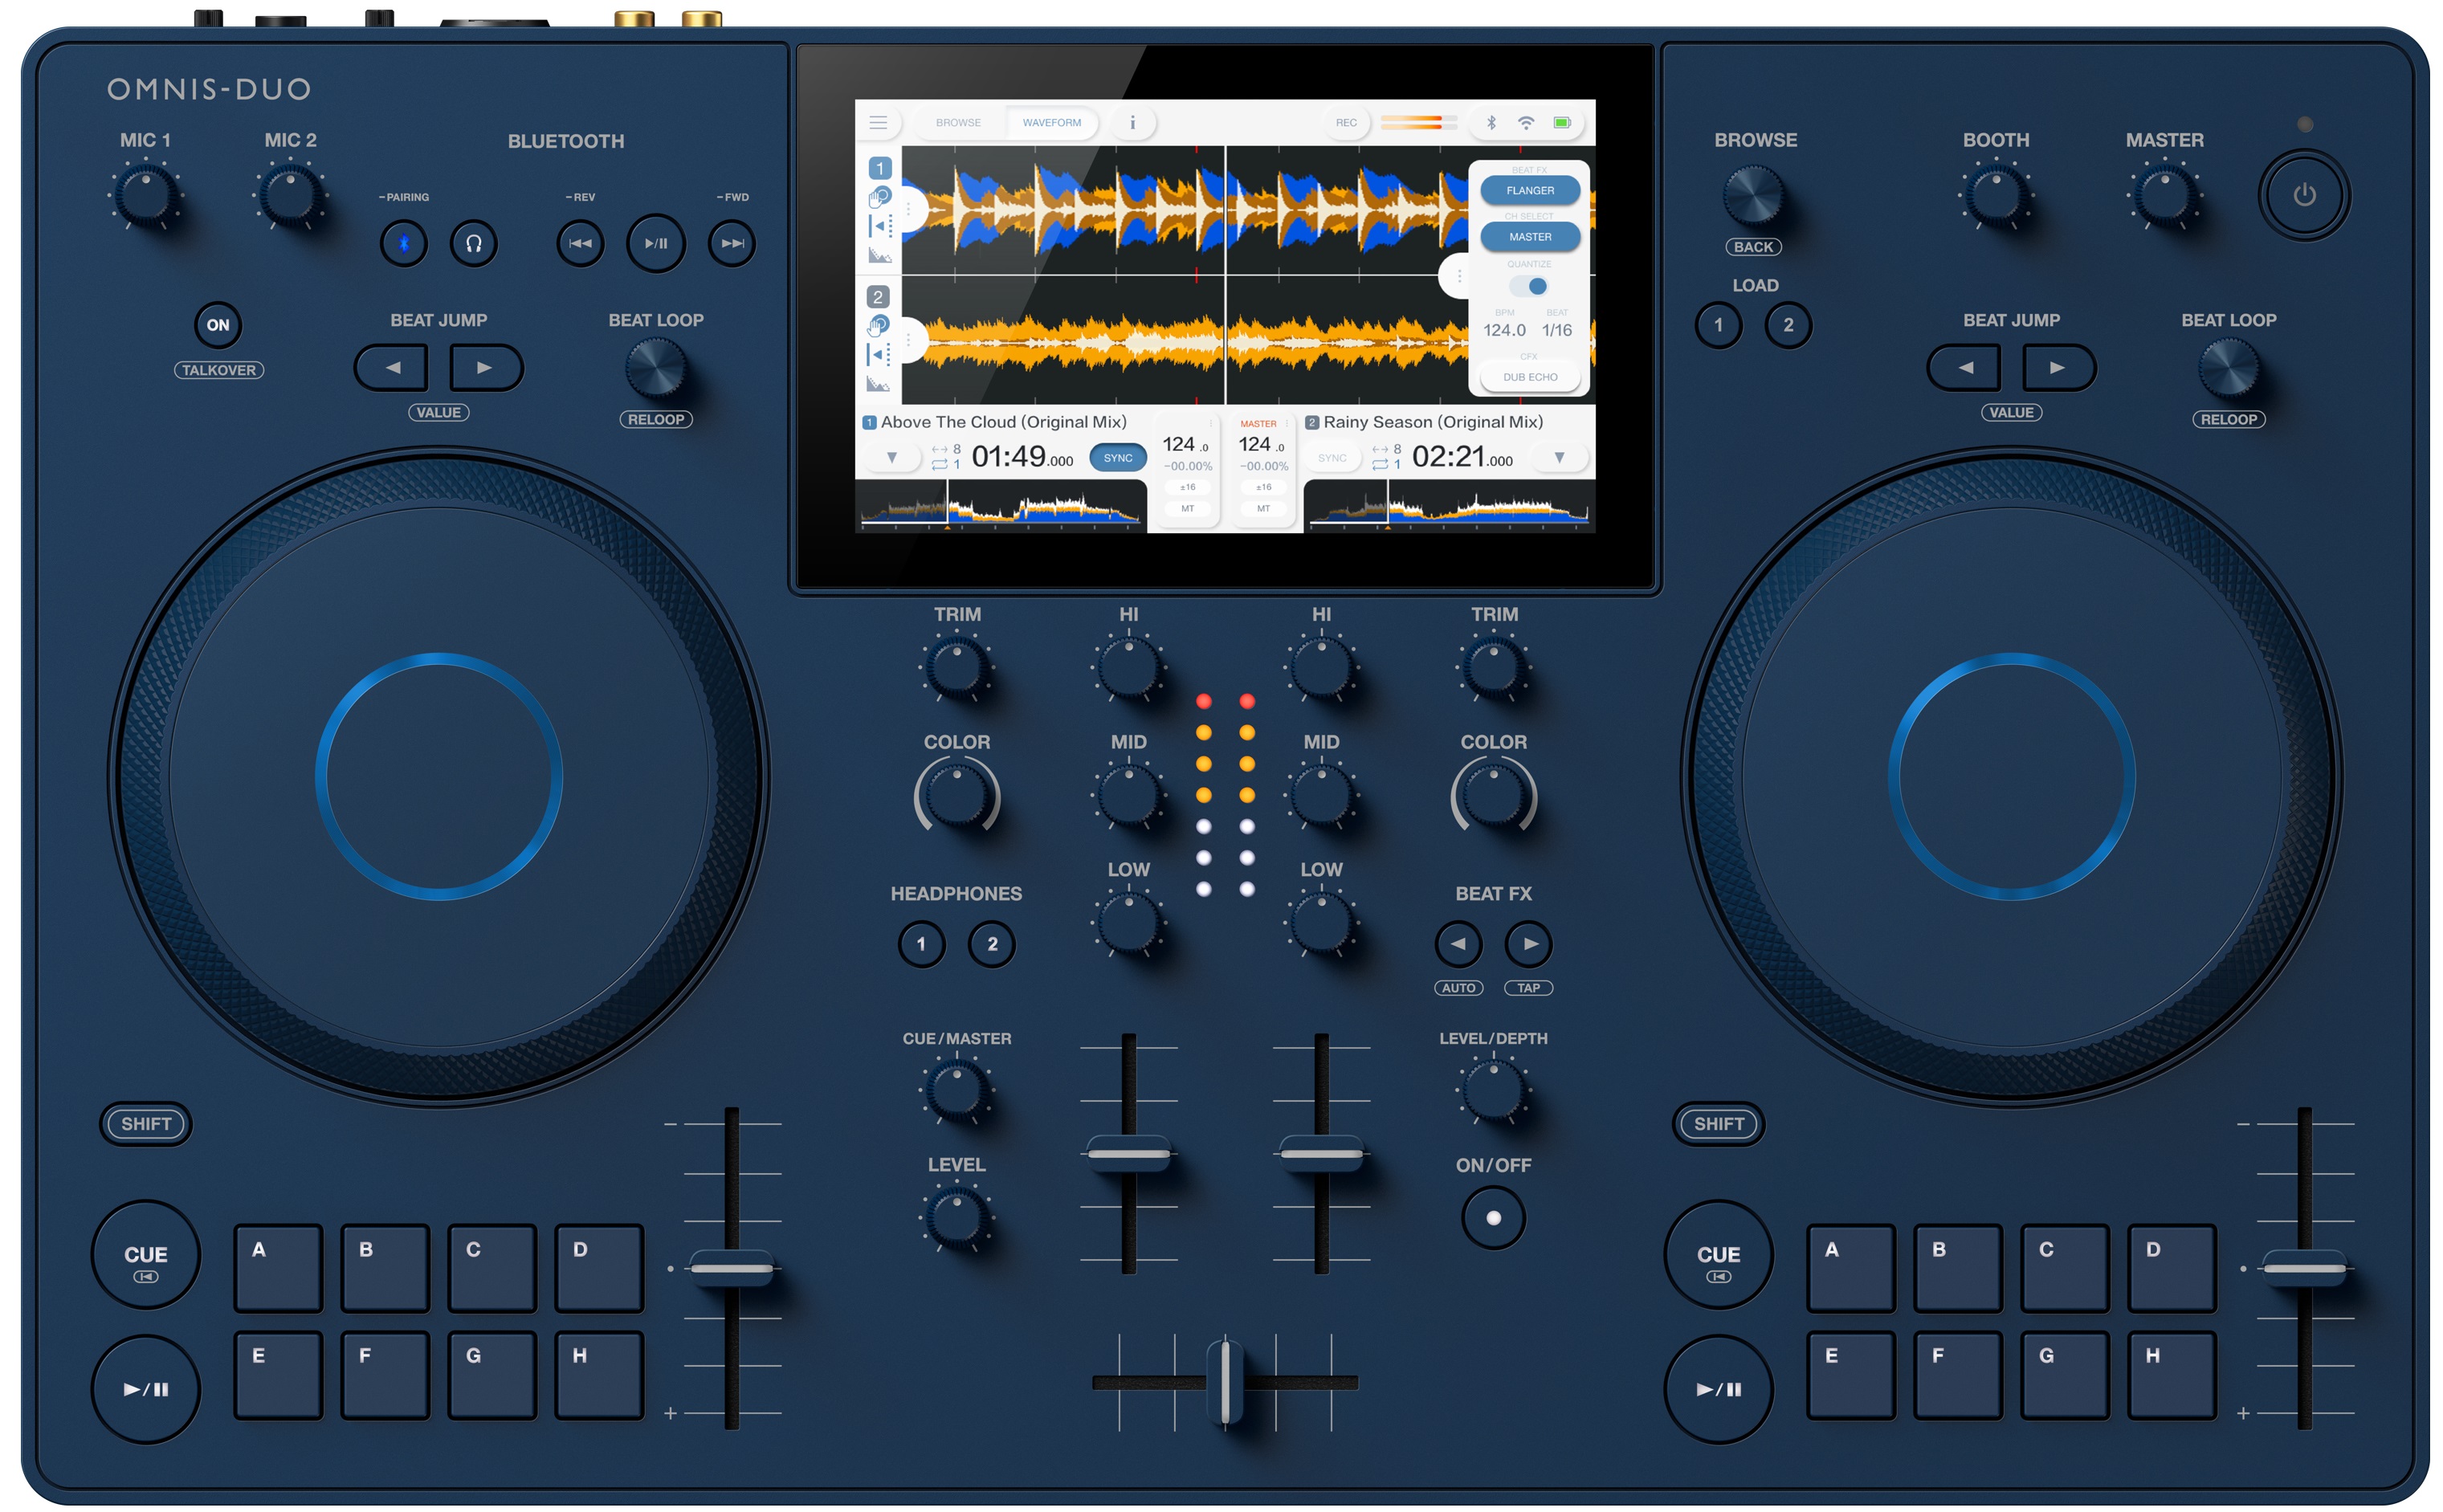The height and width of the screenshot is (1512, 2443).
Task: Tap the Wi-Fi status icon
Action: pyautogui.click(x=1525, y=122)
